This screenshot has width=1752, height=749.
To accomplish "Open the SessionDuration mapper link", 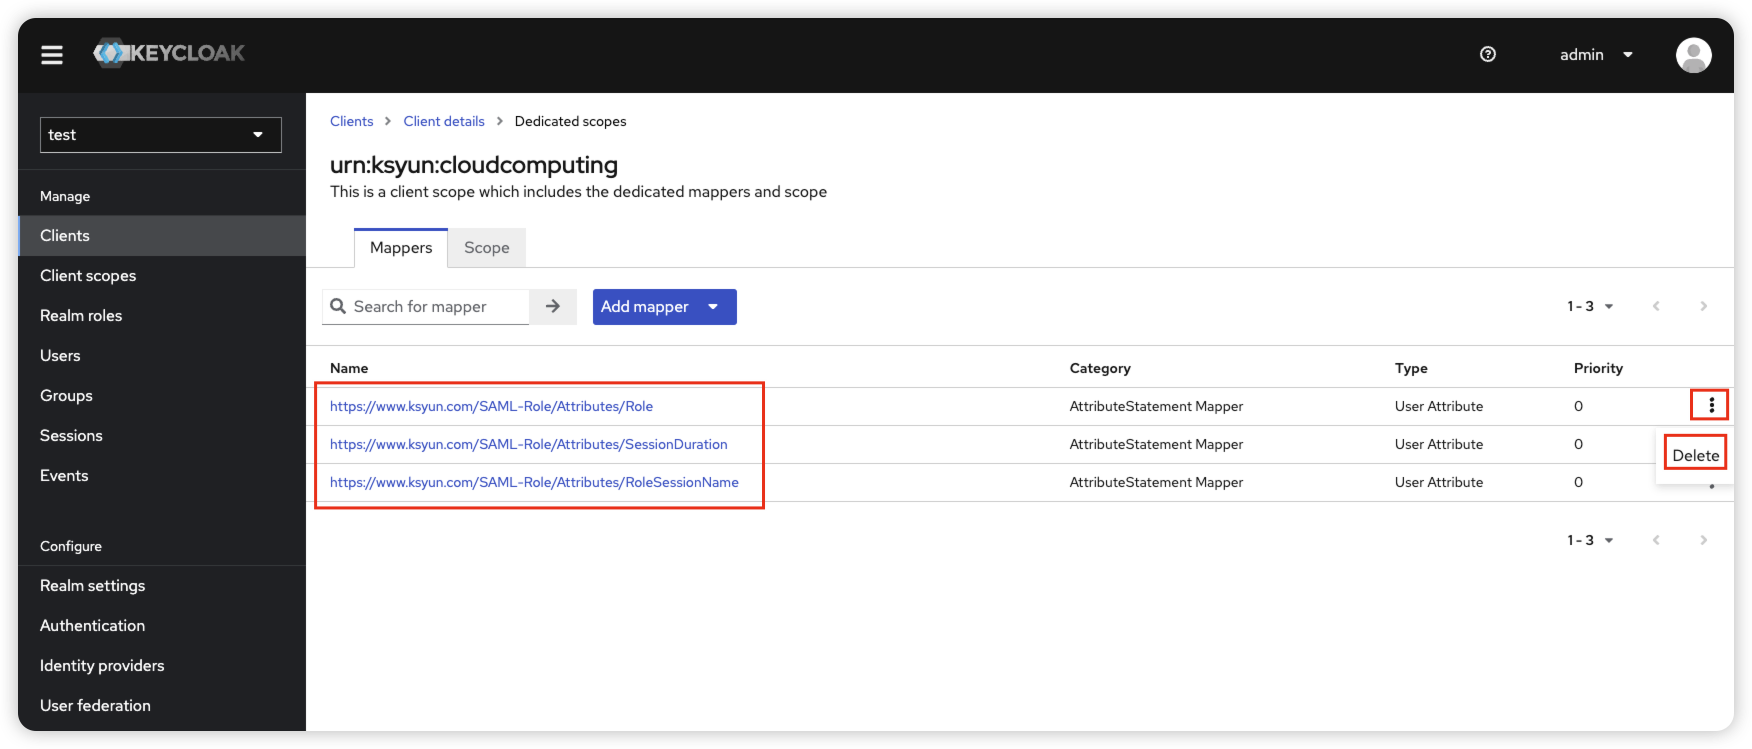I will point(528,444).
